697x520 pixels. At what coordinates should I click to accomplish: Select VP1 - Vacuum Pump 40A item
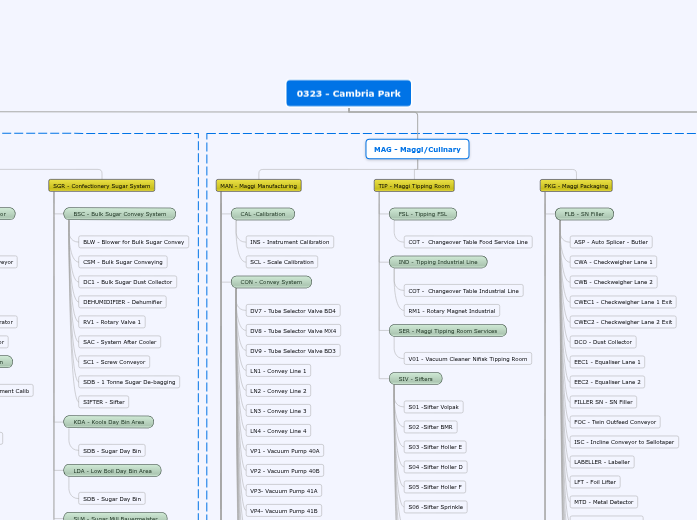click(x=285, y=451)
